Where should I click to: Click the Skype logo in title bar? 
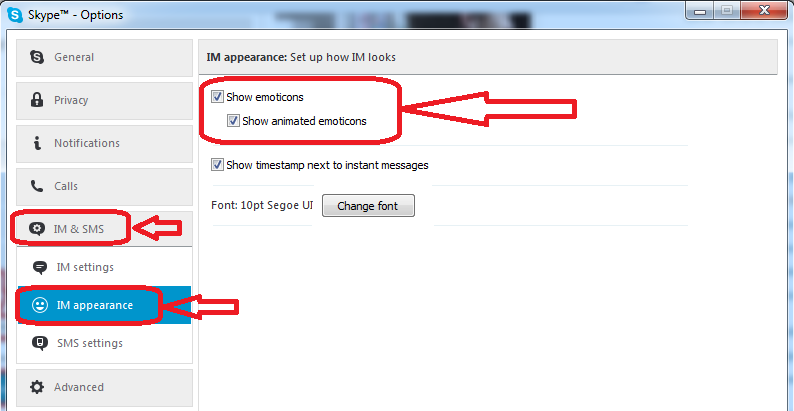15,15
